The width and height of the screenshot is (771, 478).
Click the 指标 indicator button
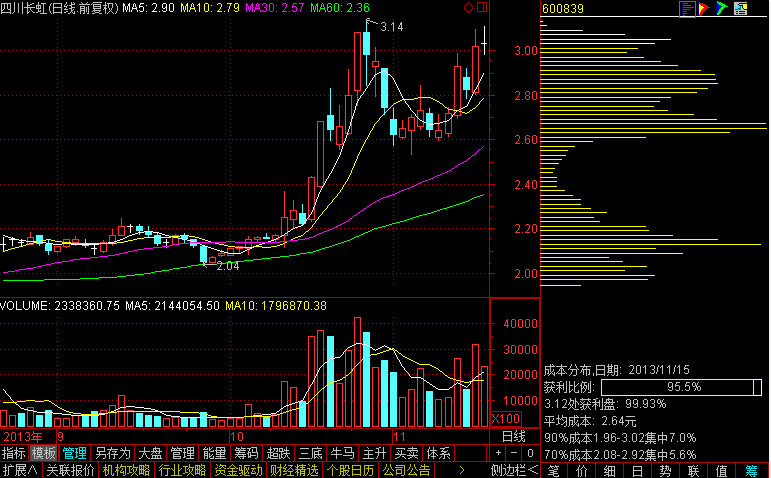click(14, 453)
